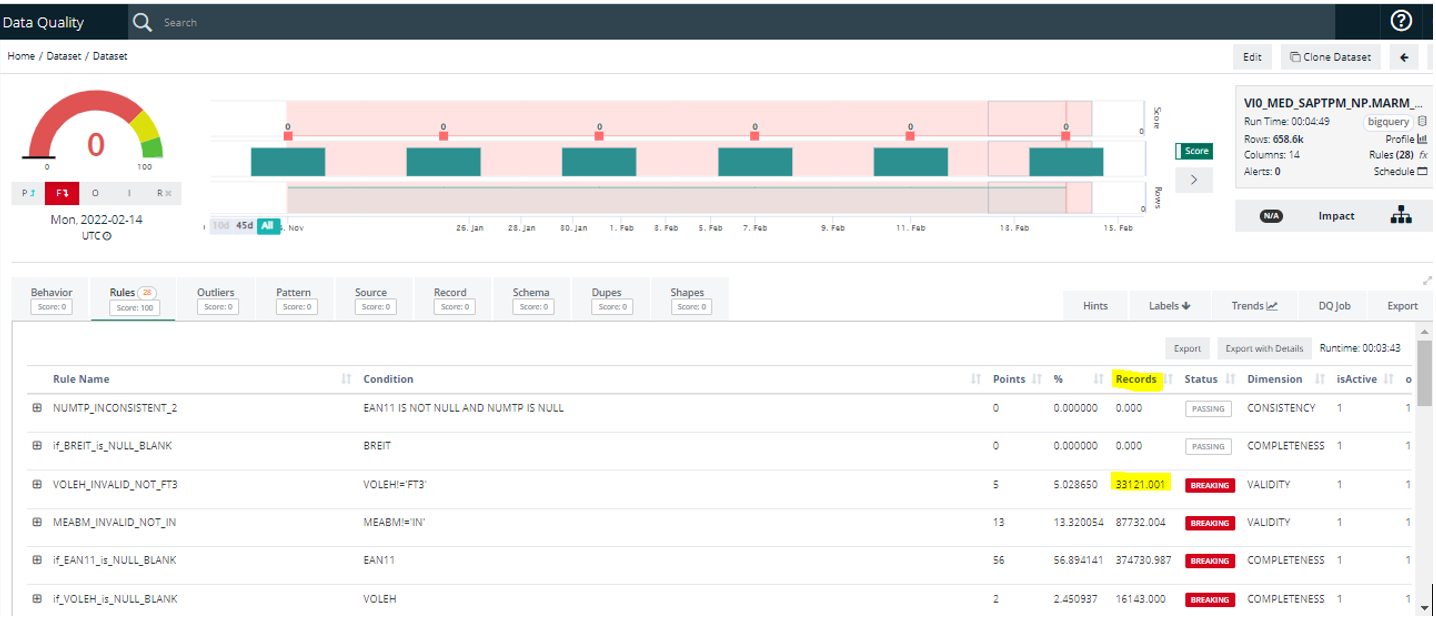Open the help question mark icon

(1401, 21)
